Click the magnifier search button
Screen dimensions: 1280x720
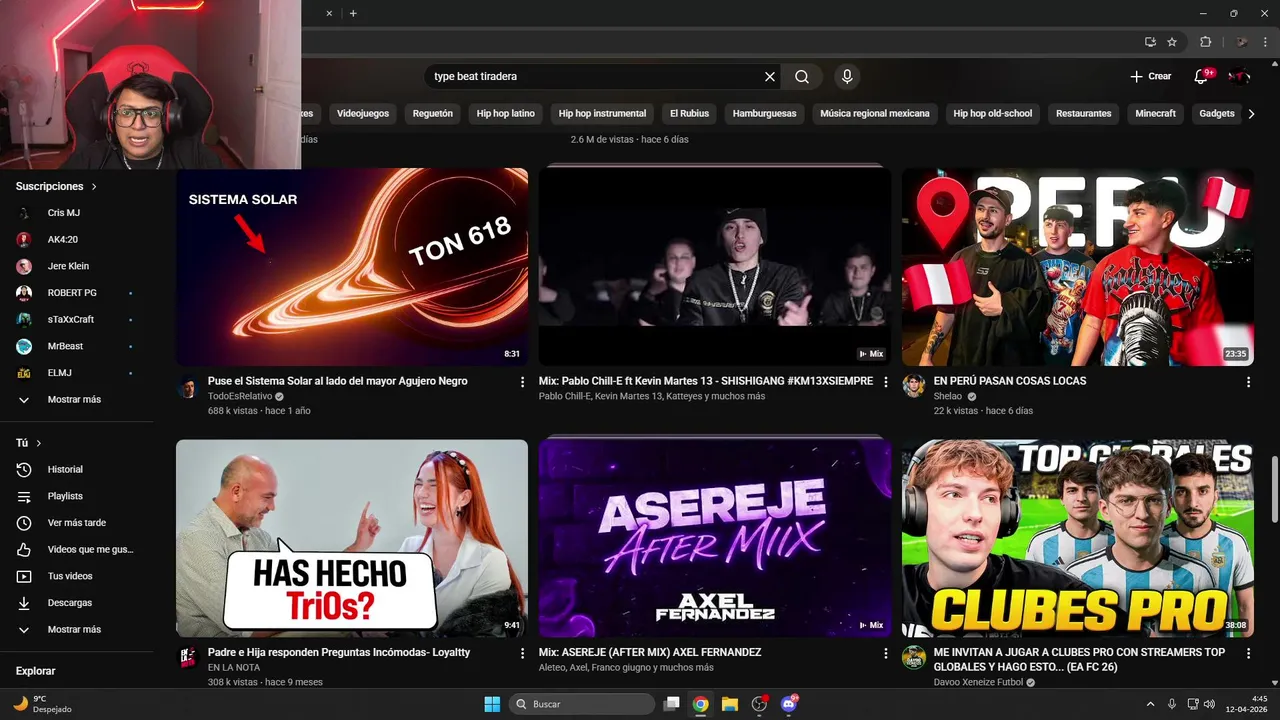point(802,77)
